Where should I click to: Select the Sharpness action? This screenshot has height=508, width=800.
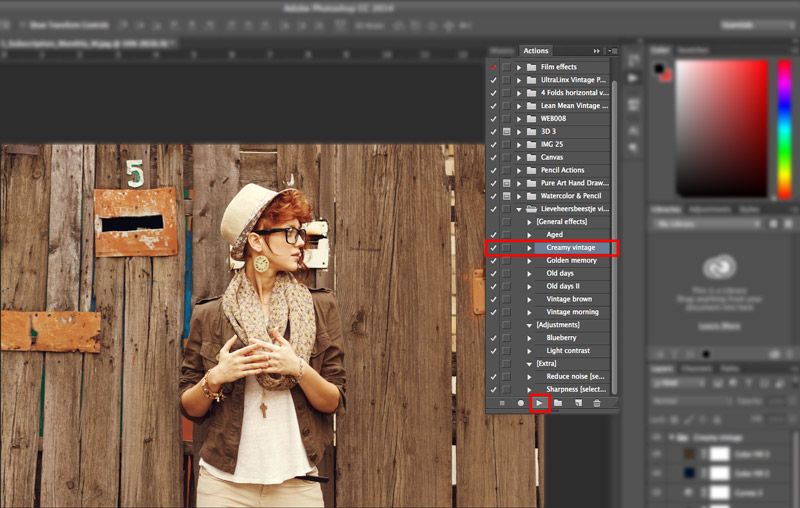(576, 389)
